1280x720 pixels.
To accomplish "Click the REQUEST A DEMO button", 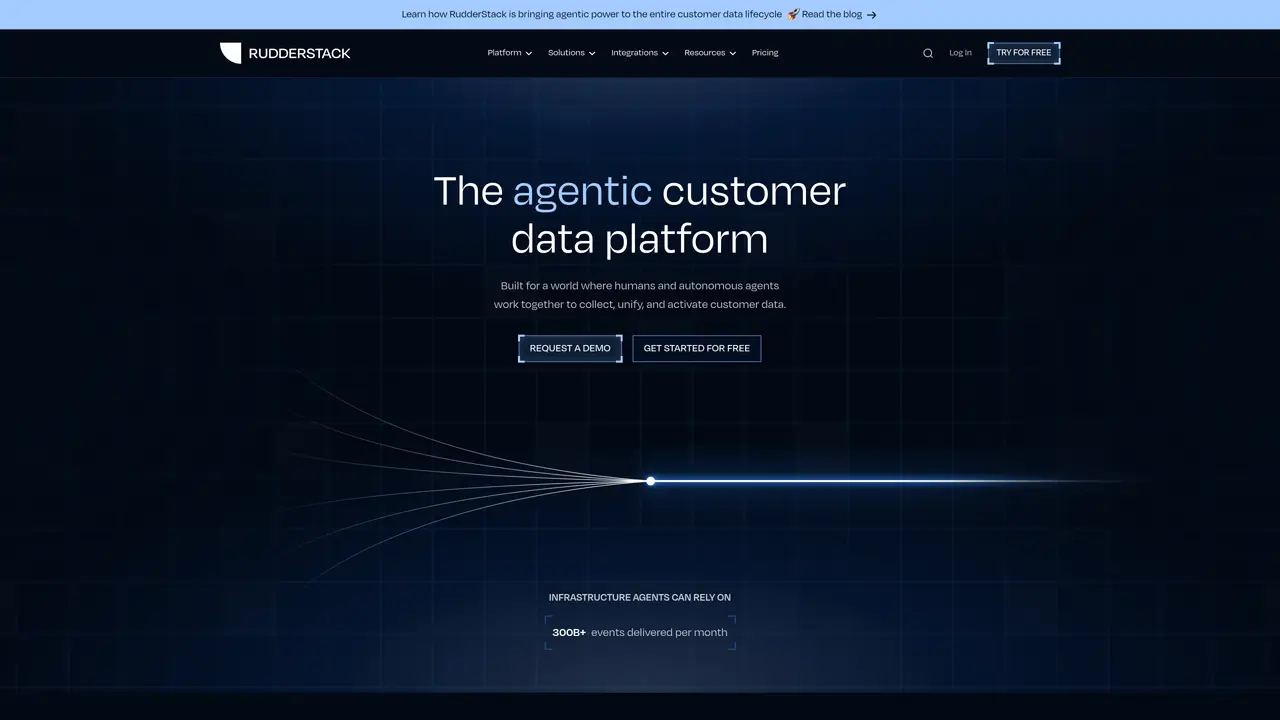I will point(570,348).
